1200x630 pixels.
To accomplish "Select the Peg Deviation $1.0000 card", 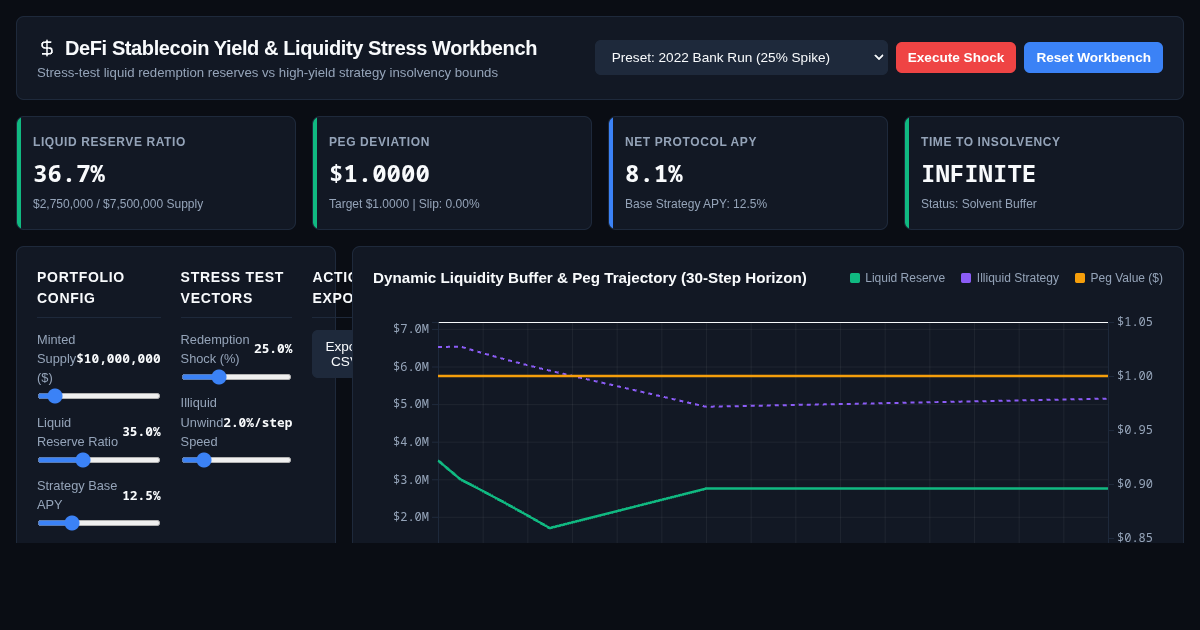I will point(452,173).
